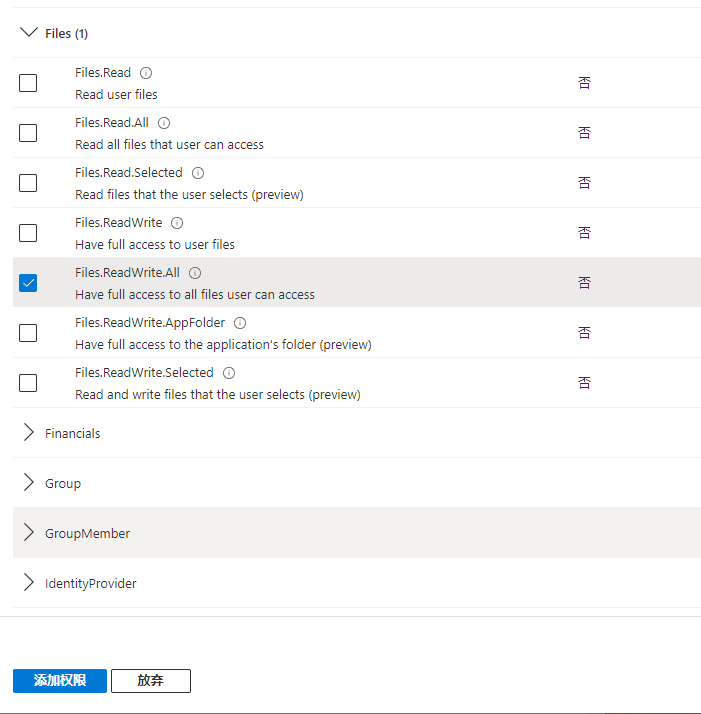The height and width of the screenshot is (714, 701).
Task: Select the Files.ReadWrite.Selected checkbox
Action: click(x=28, y=383)
